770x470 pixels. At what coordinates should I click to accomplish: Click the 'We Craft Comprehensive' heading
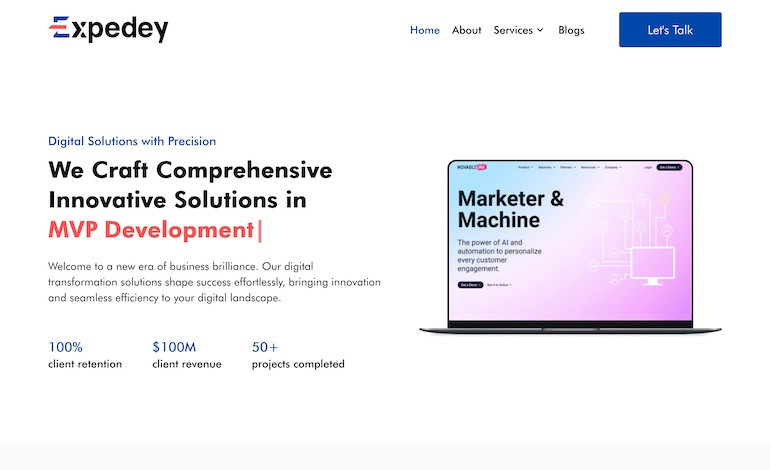click(190, 169)
